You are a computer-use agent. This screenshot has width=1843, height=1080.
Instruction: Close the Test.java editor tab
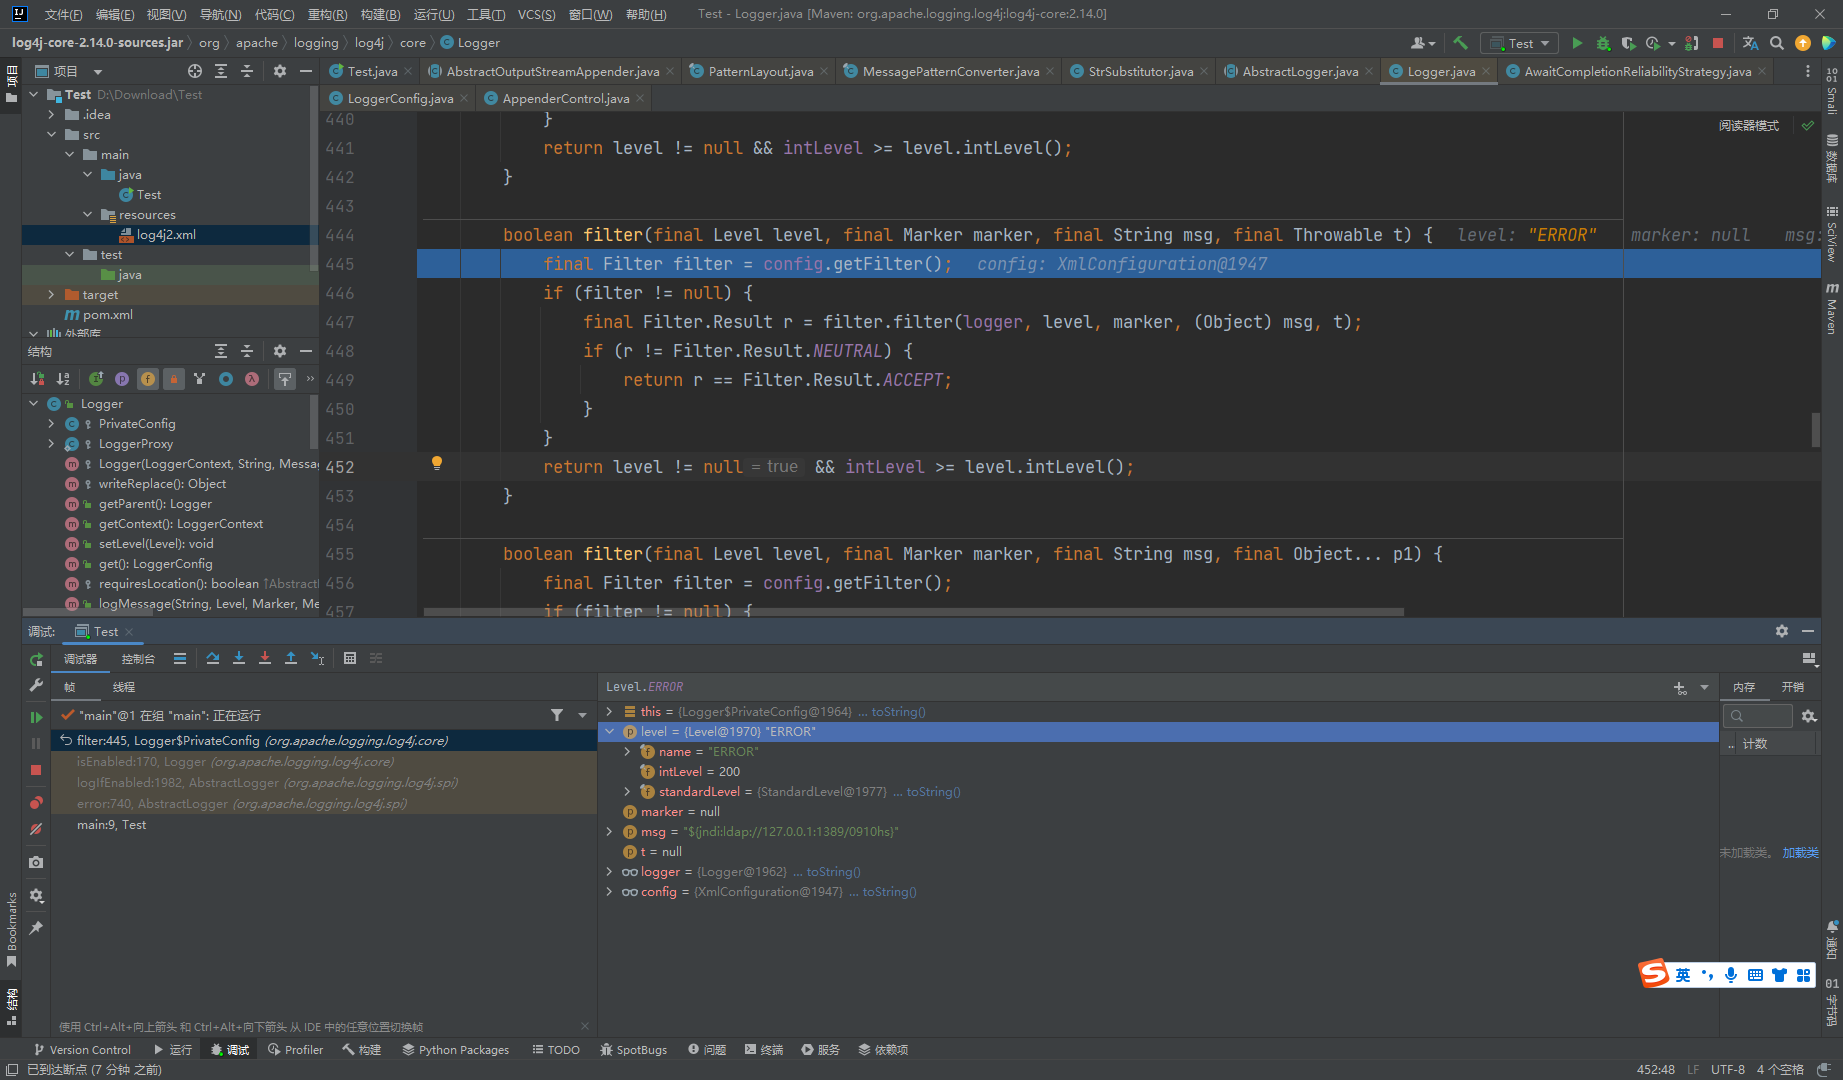click(408, 72)
